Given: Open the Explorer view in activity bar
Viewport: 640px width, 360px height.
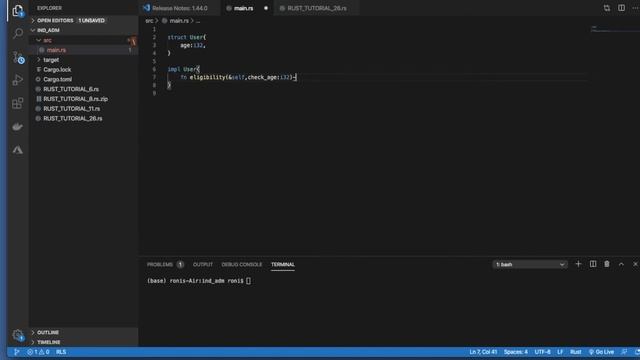Looking at the screenshot, I should point(18,11).
